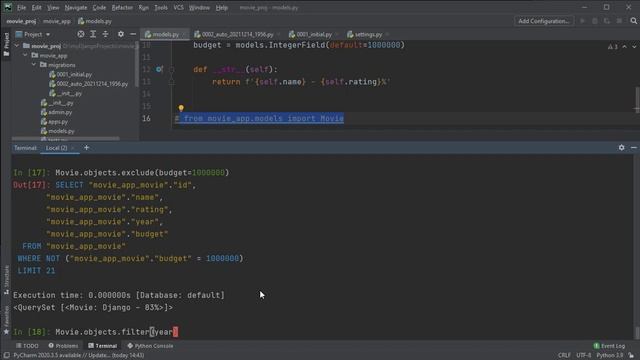Click the CRLF line separator status
Screen dimensions: 640x360
[564, 355]
